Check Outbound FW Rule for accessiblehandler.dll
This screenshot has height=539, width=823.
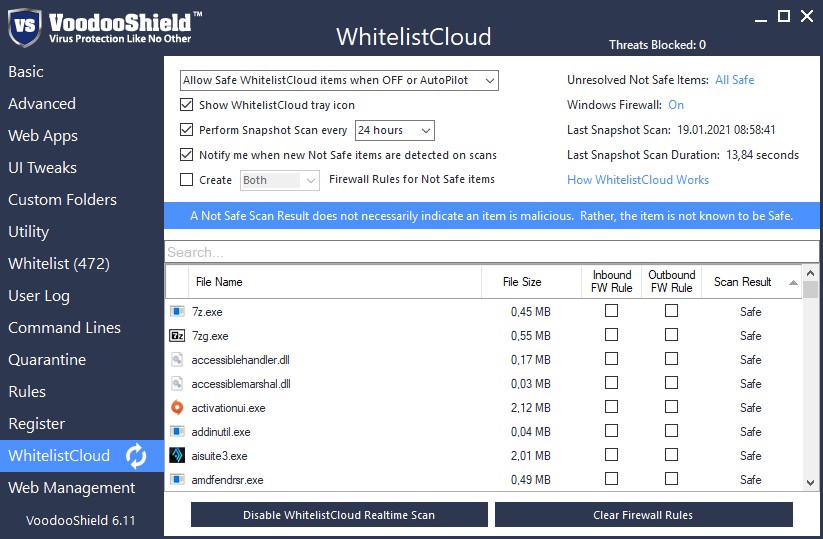coord(671,359)
